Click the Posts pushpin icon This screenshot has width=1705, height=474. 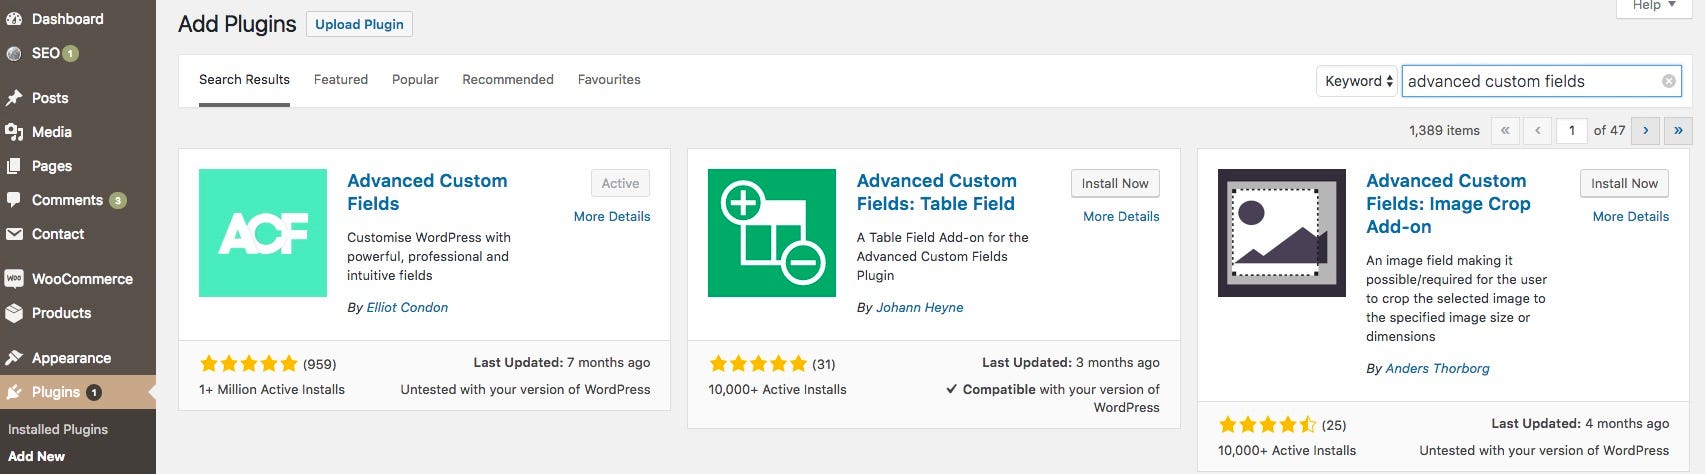point(14,98)
